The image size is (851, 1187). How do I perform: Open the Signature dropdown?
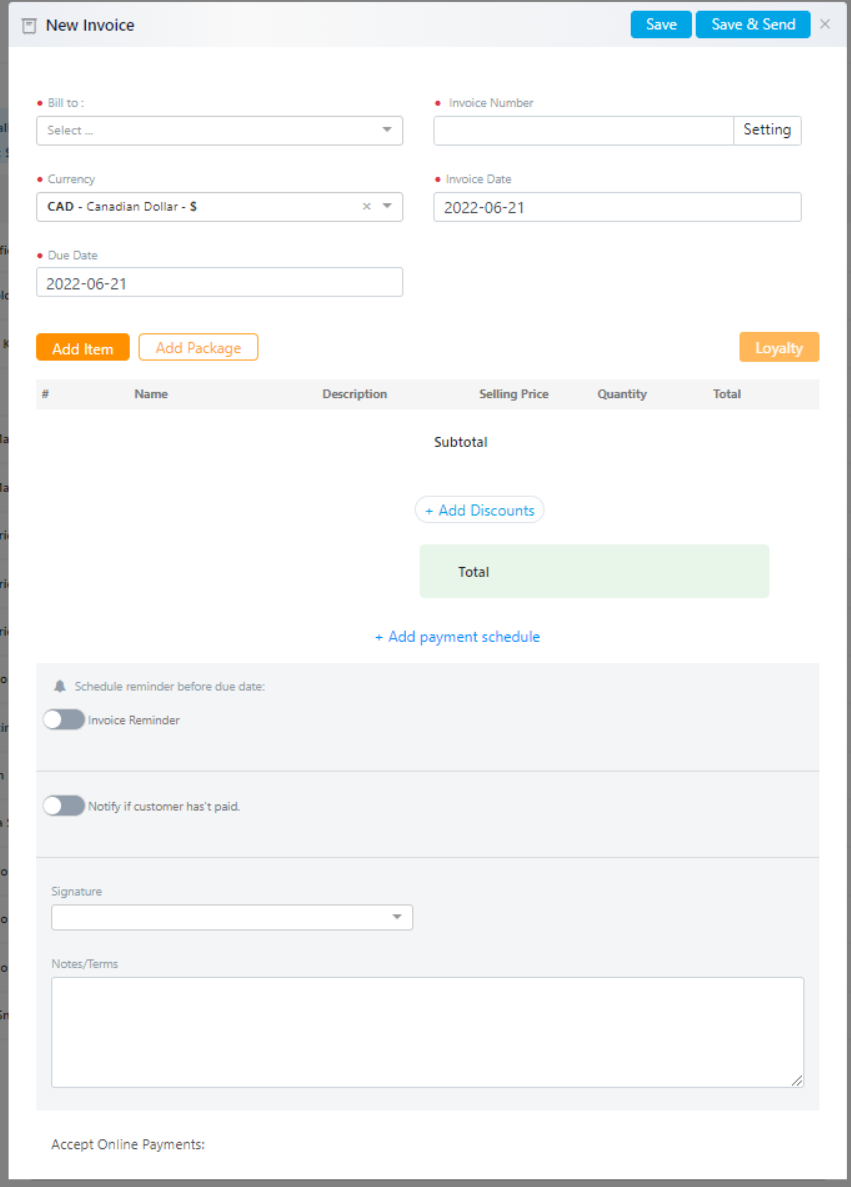pyautogui.click(x=232, y=917)
